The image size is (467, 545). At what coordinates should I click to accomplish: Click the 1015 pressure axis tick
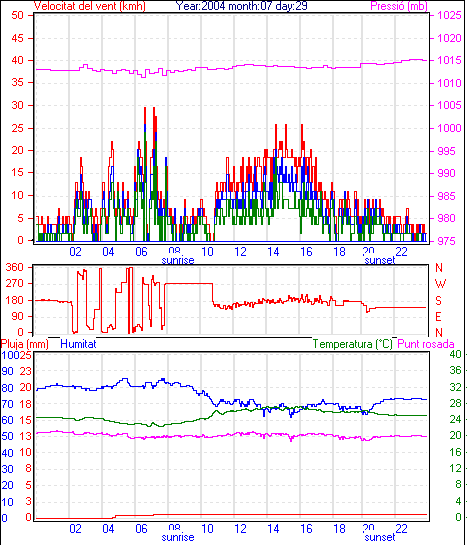(450, 60)
